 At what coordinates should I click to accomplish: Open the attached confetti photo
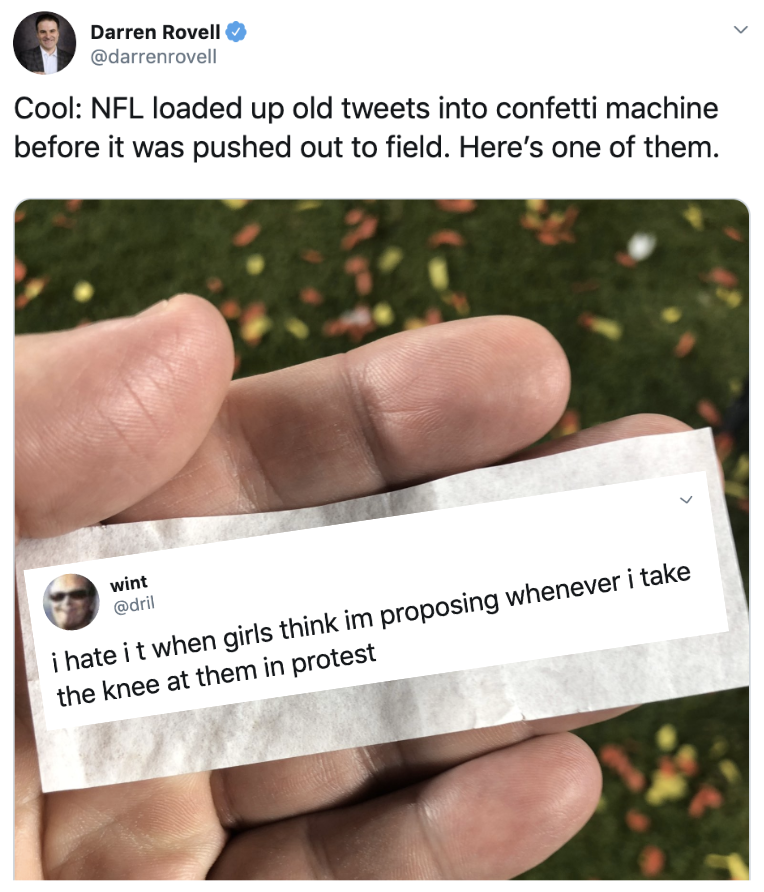click(381, 539)
